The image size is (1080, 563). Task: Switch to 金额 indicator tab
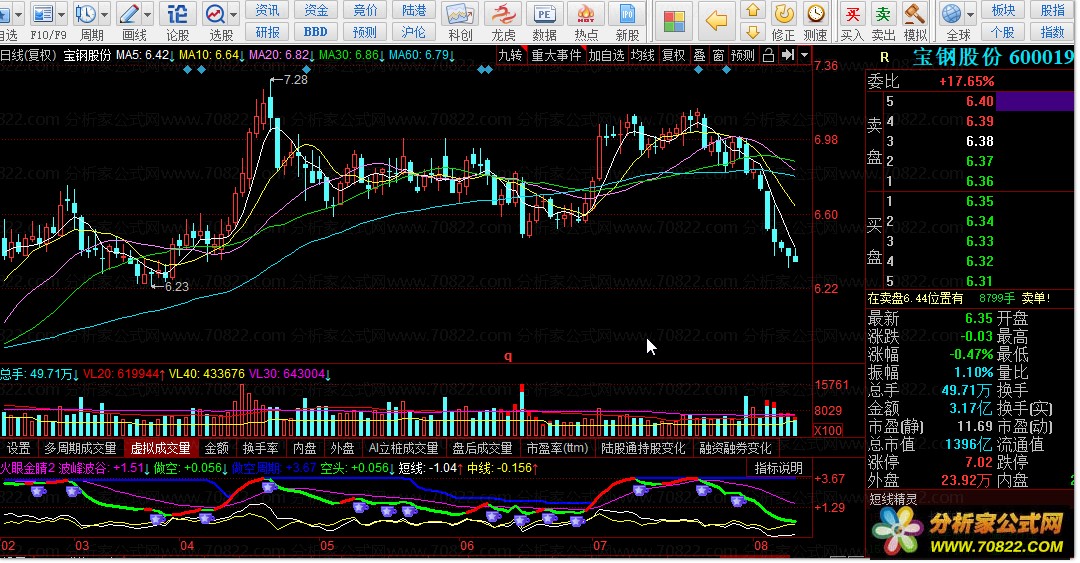click(216, 448)
